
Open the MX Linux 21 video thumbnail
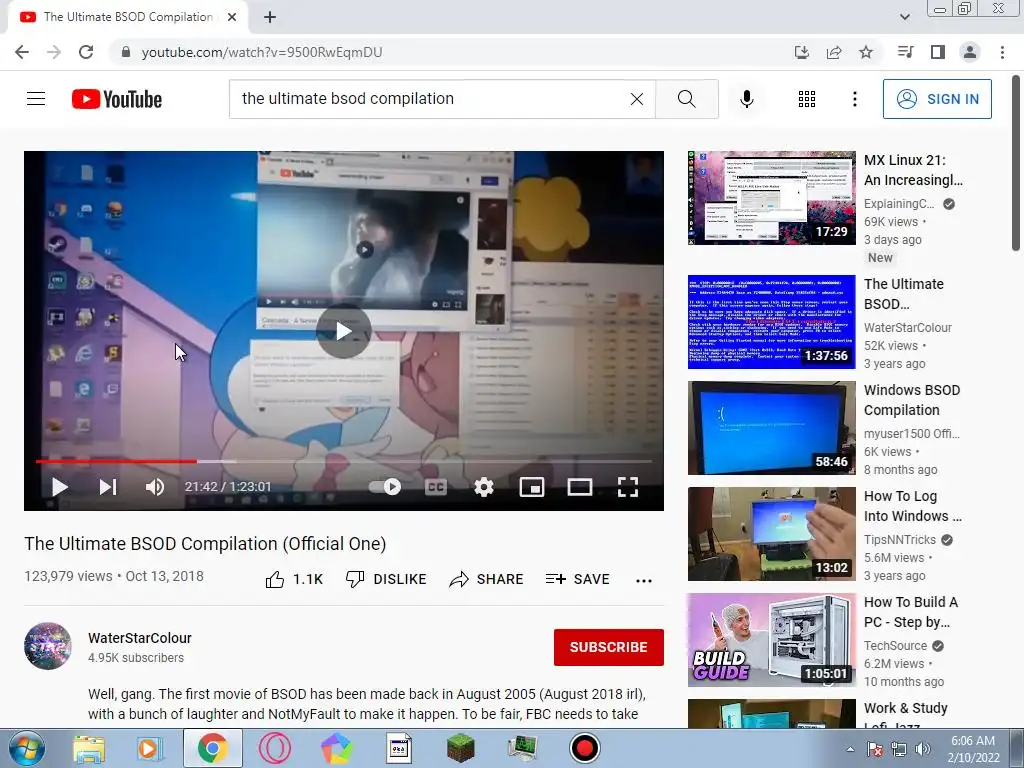pyautogui.click(x=771, y=198)
